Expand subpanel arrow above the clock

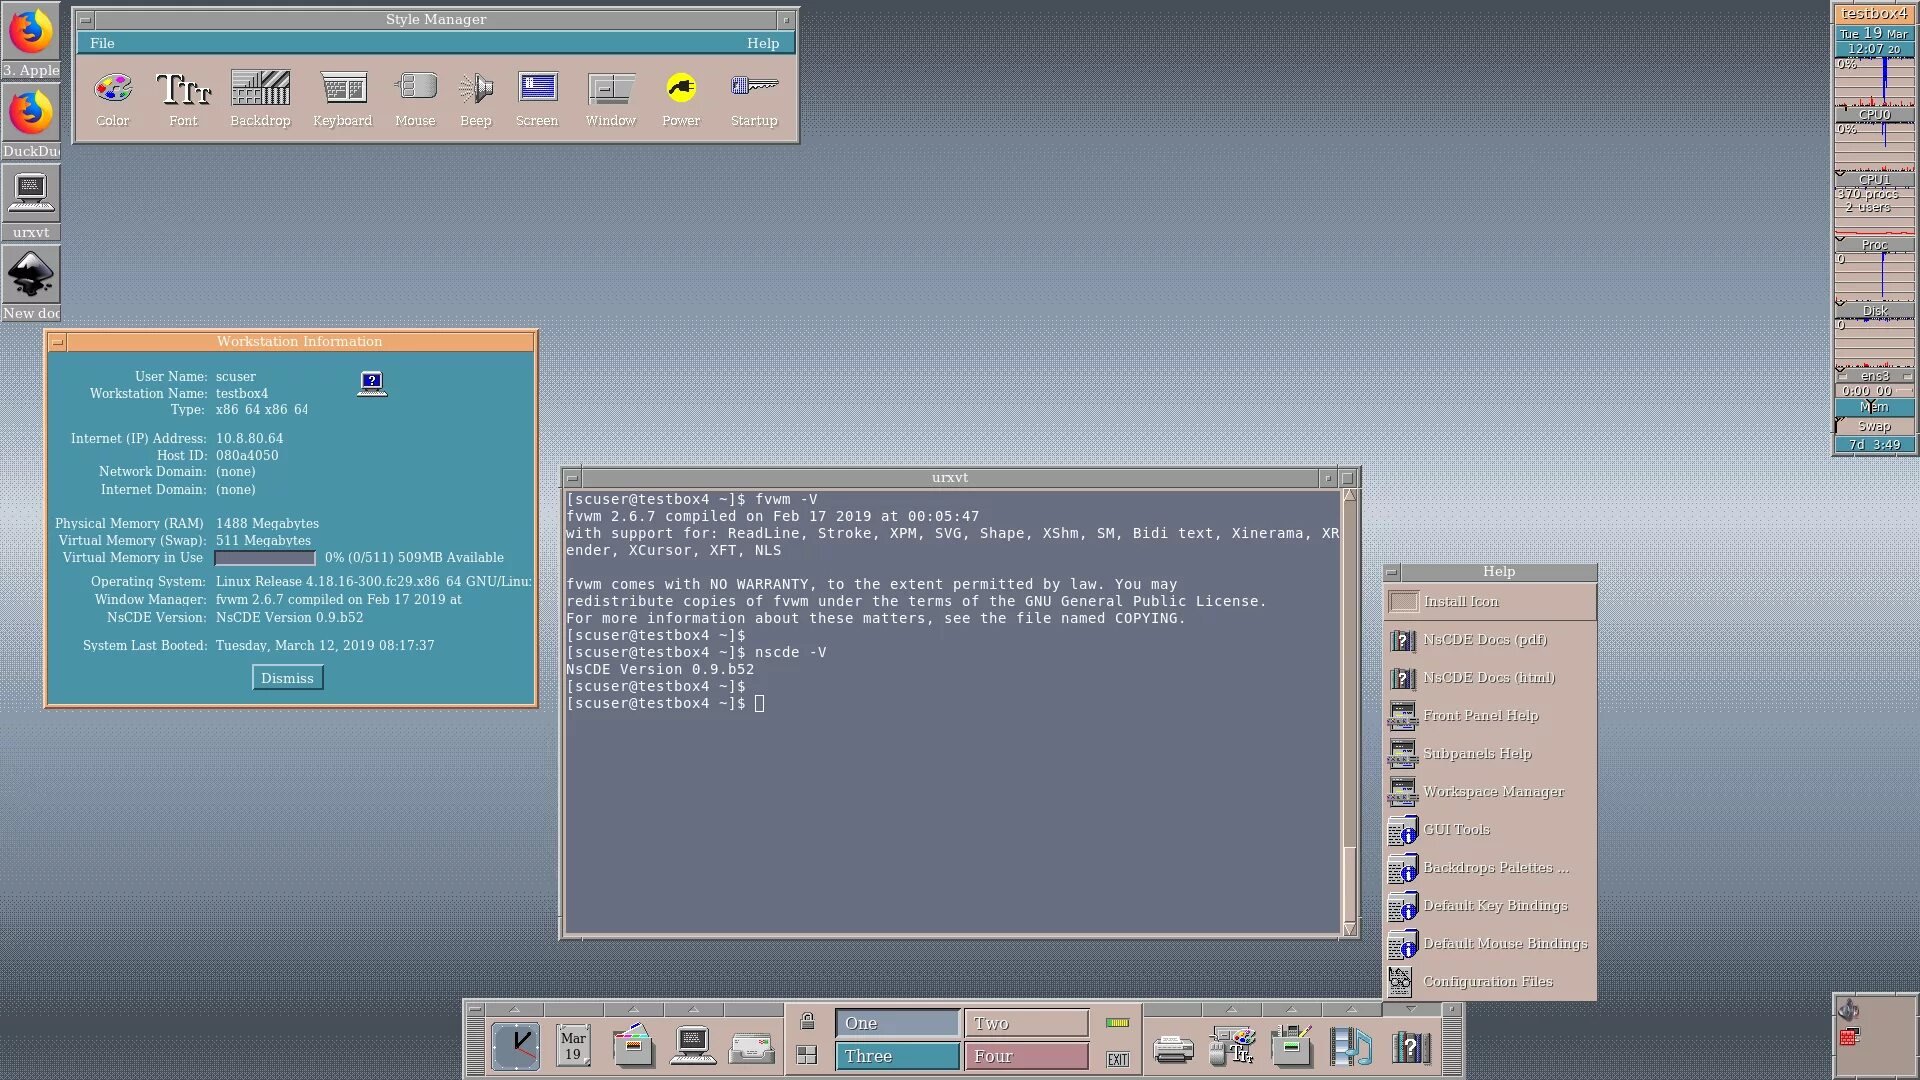point(515,1009)
